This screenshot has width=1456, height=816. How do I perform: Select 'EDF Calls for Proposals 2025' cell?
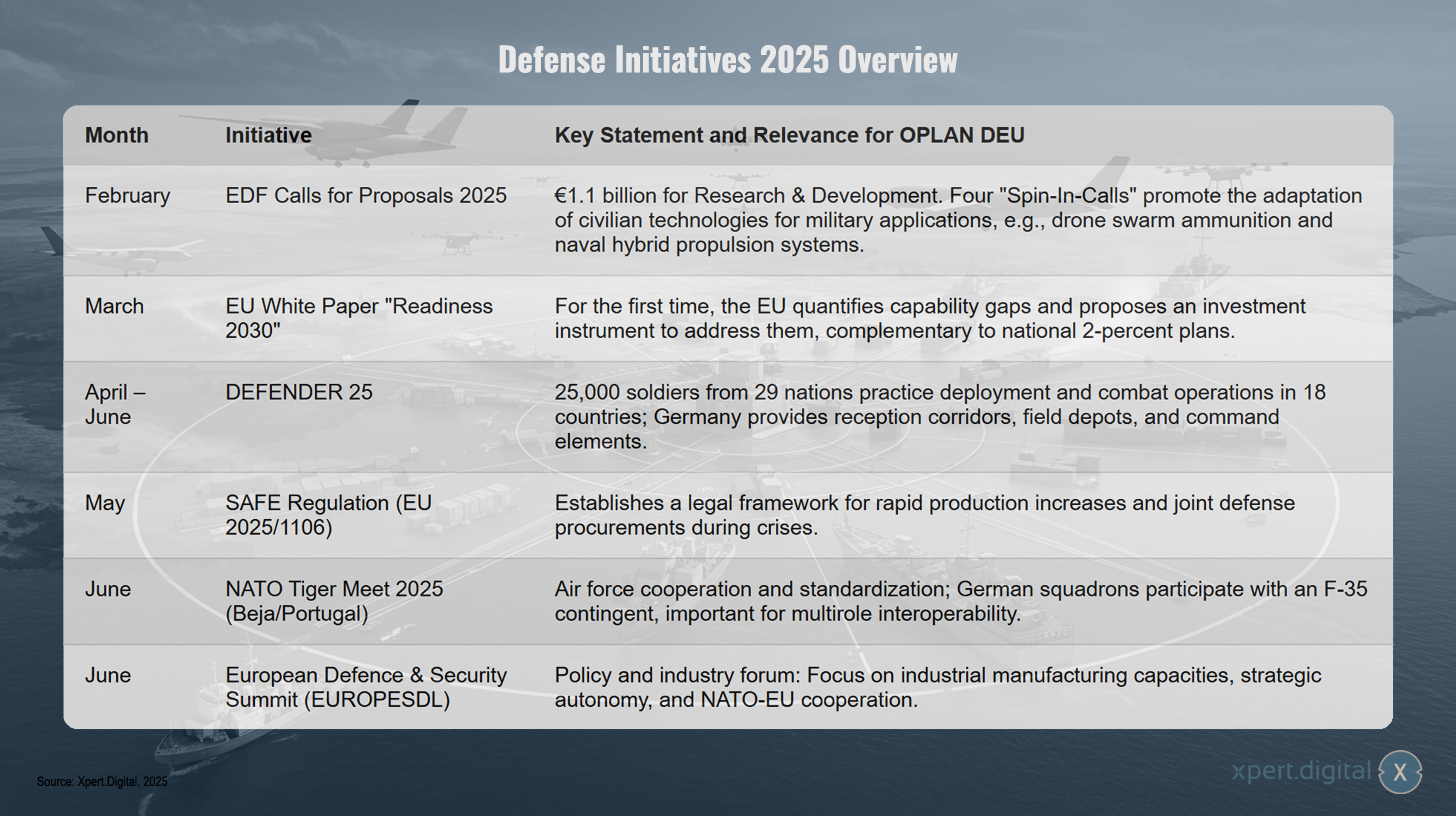[x=367, y=195]
